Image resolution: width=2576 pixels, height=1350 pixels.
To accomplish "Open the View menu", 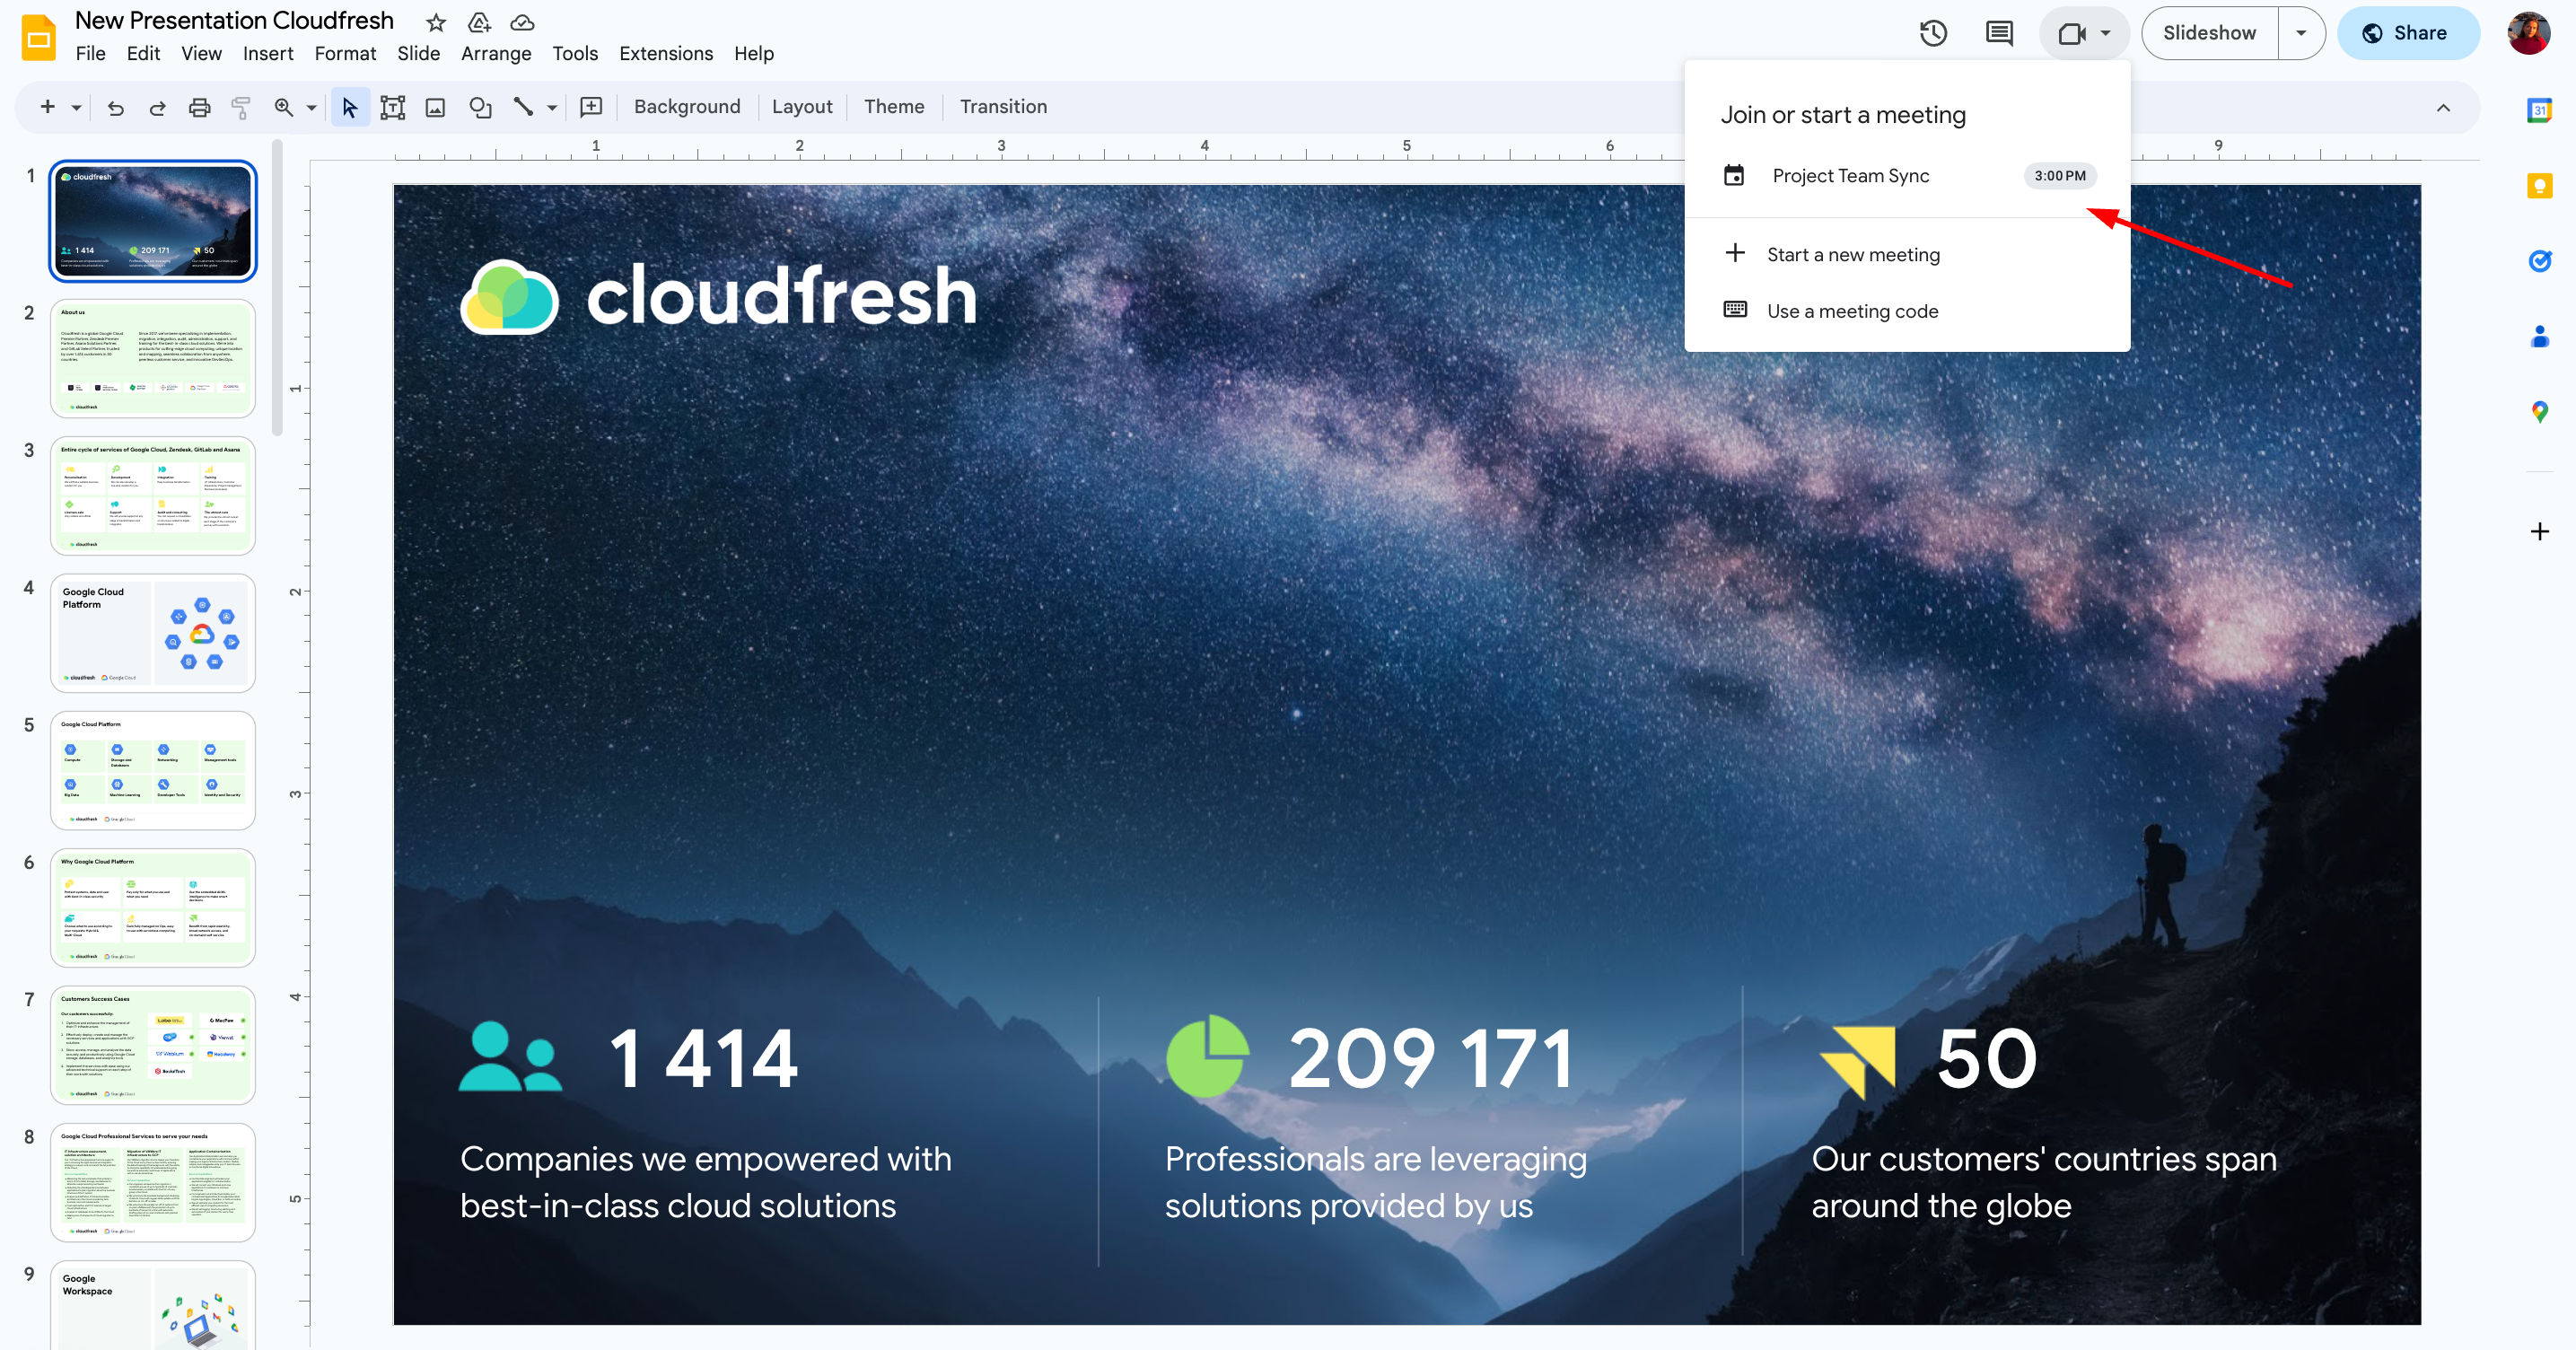I will coord(201,53).
